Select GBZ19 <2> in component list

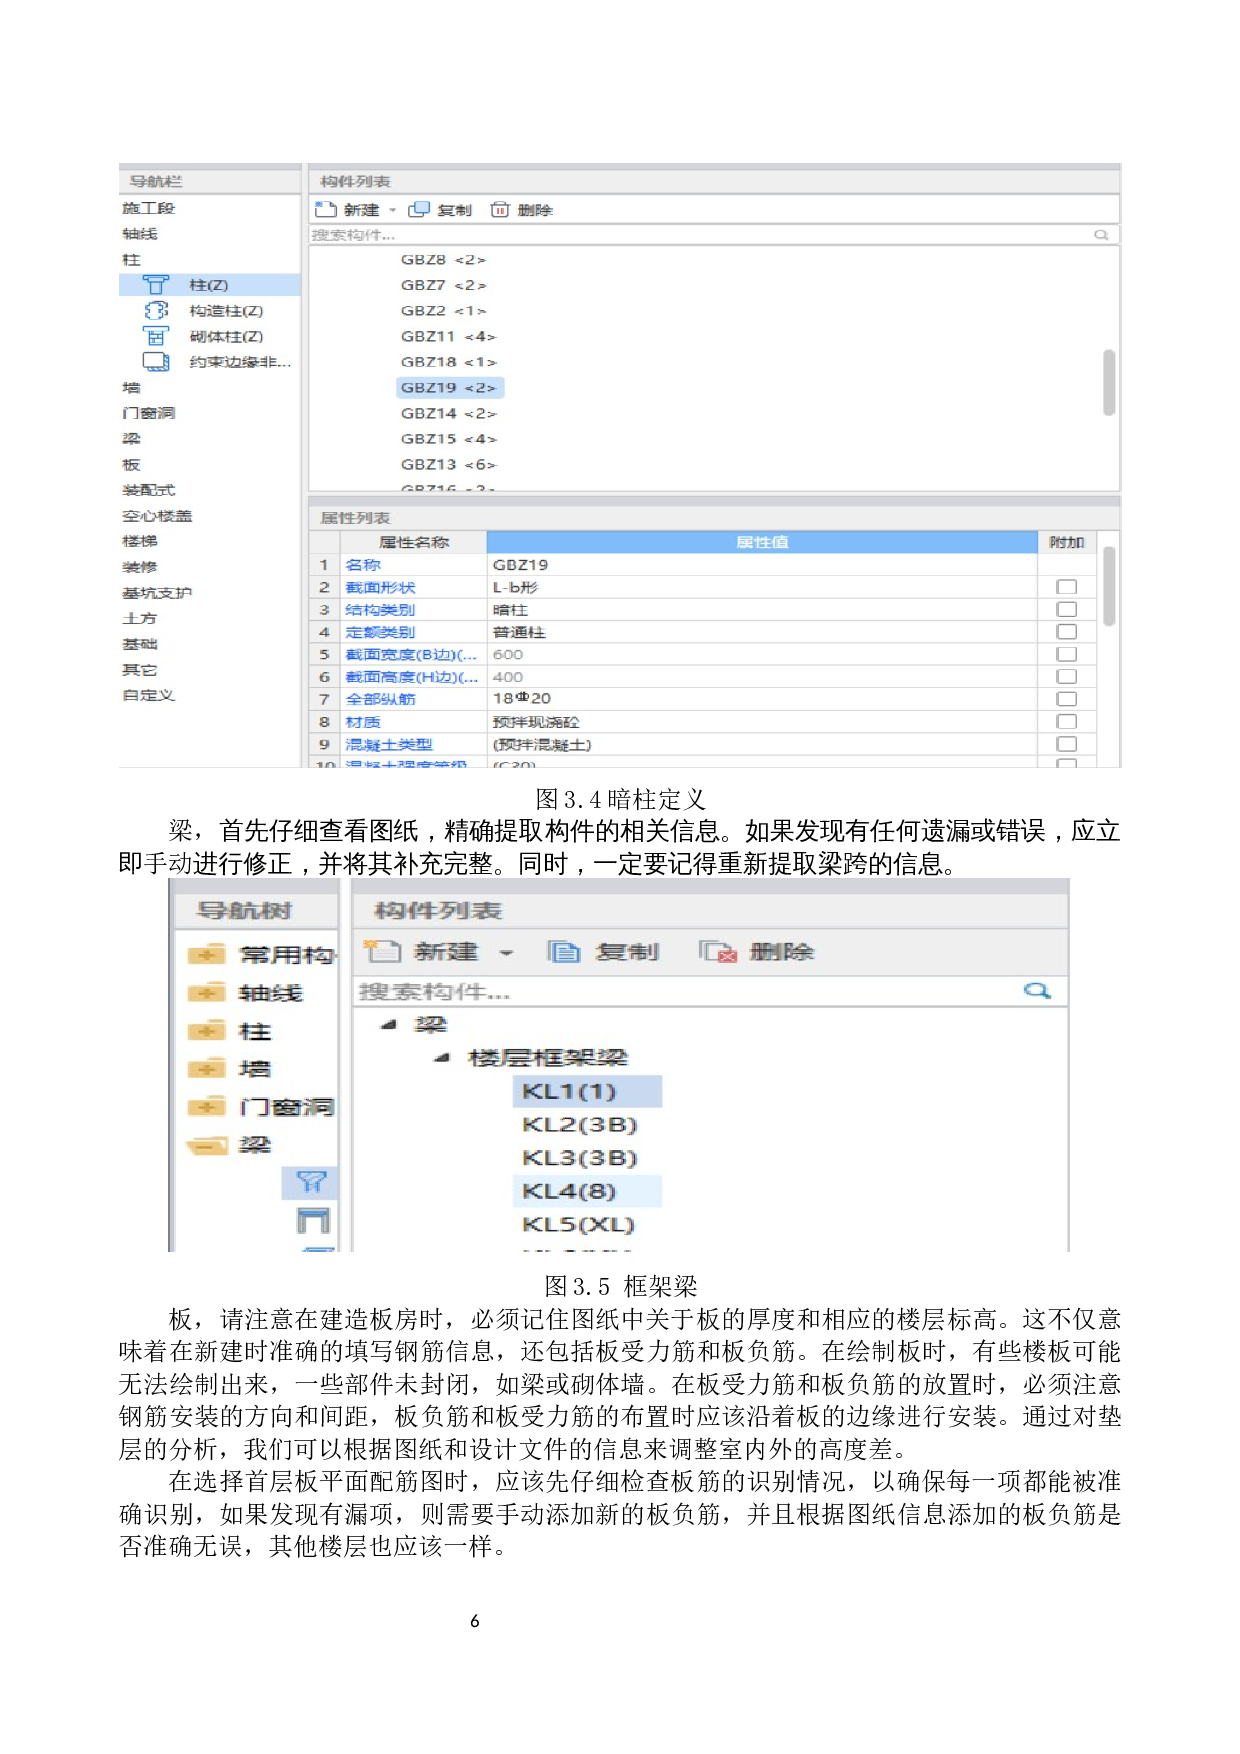[x=448, y=387]
